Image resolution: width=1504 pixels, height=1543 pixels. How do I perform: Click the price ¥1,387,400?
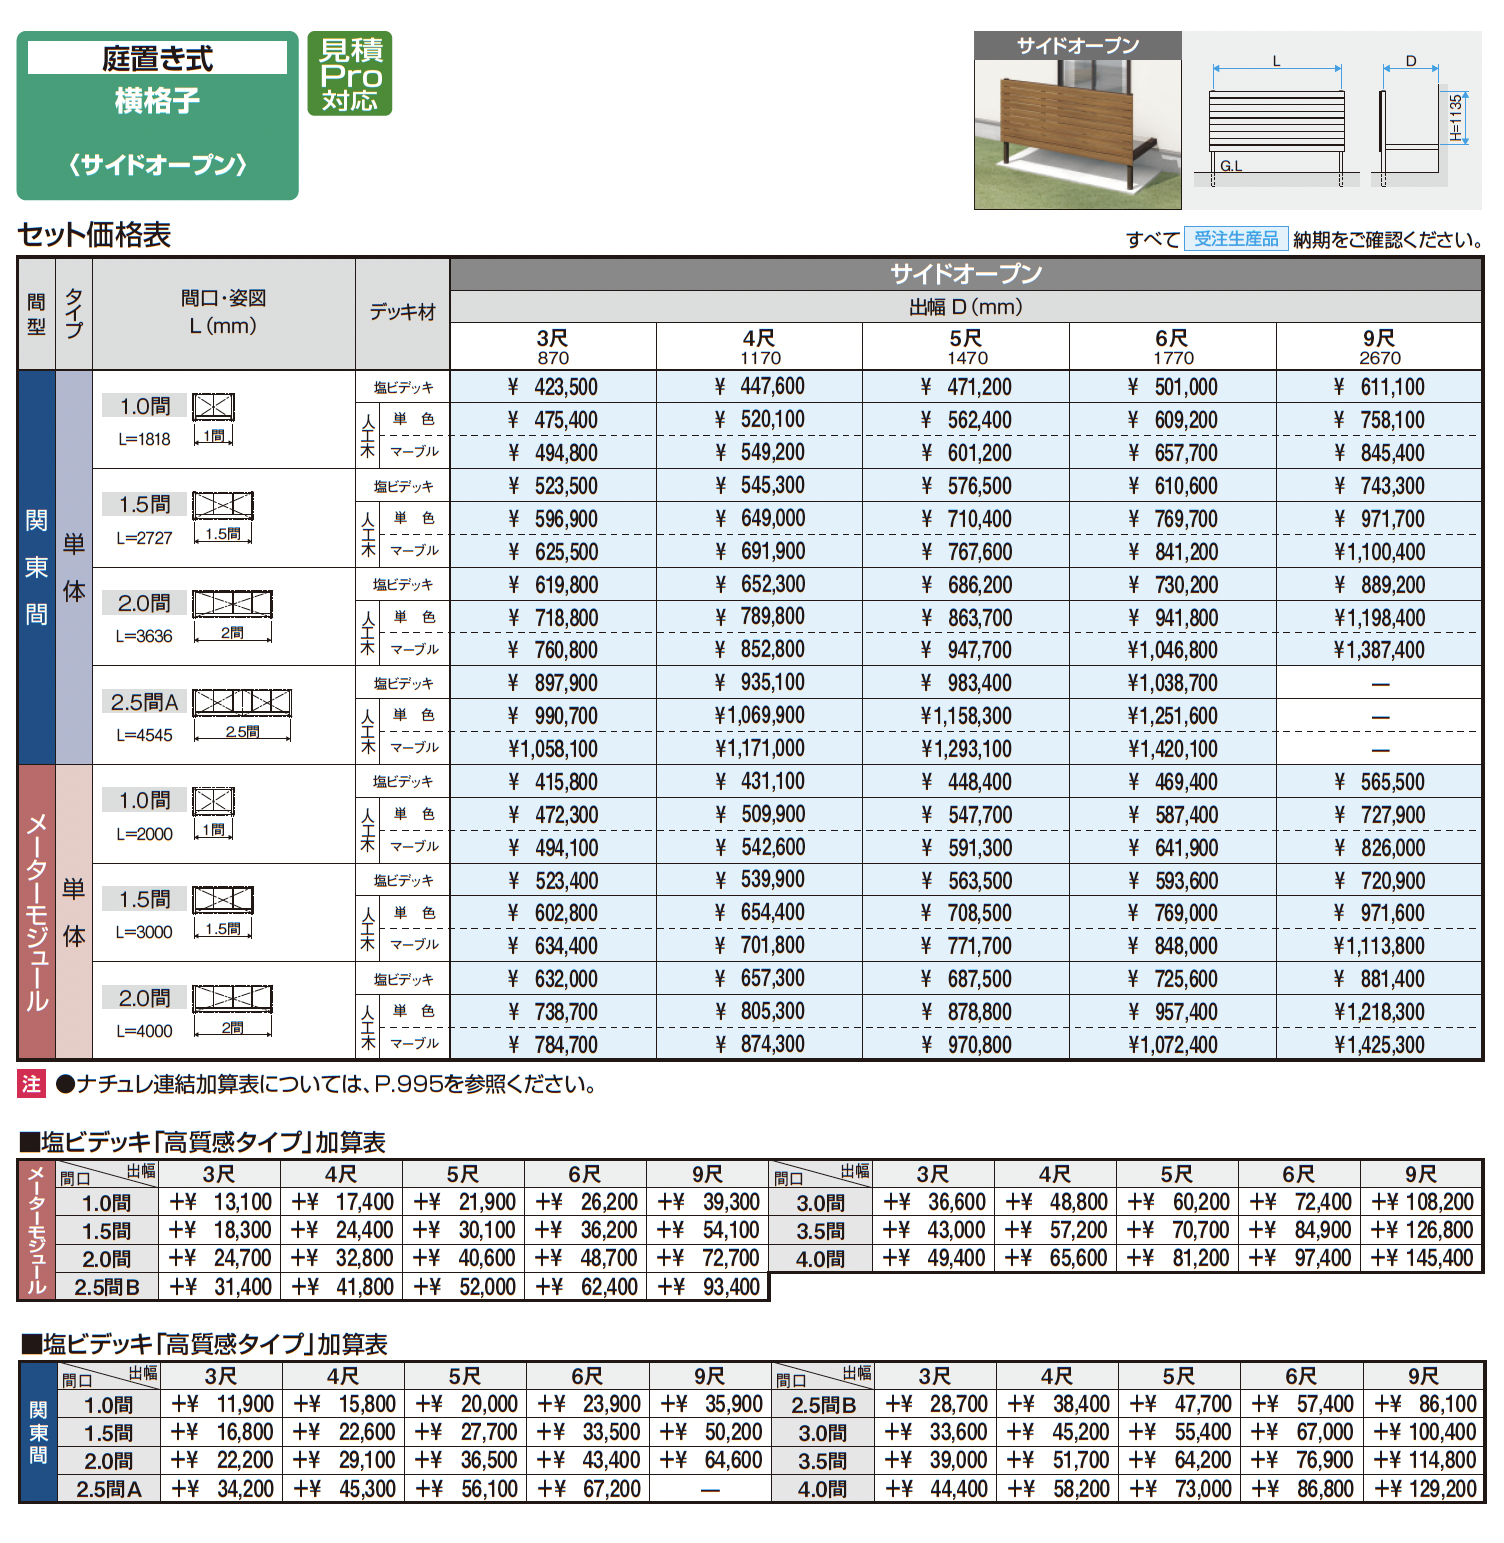[1379, 650]
